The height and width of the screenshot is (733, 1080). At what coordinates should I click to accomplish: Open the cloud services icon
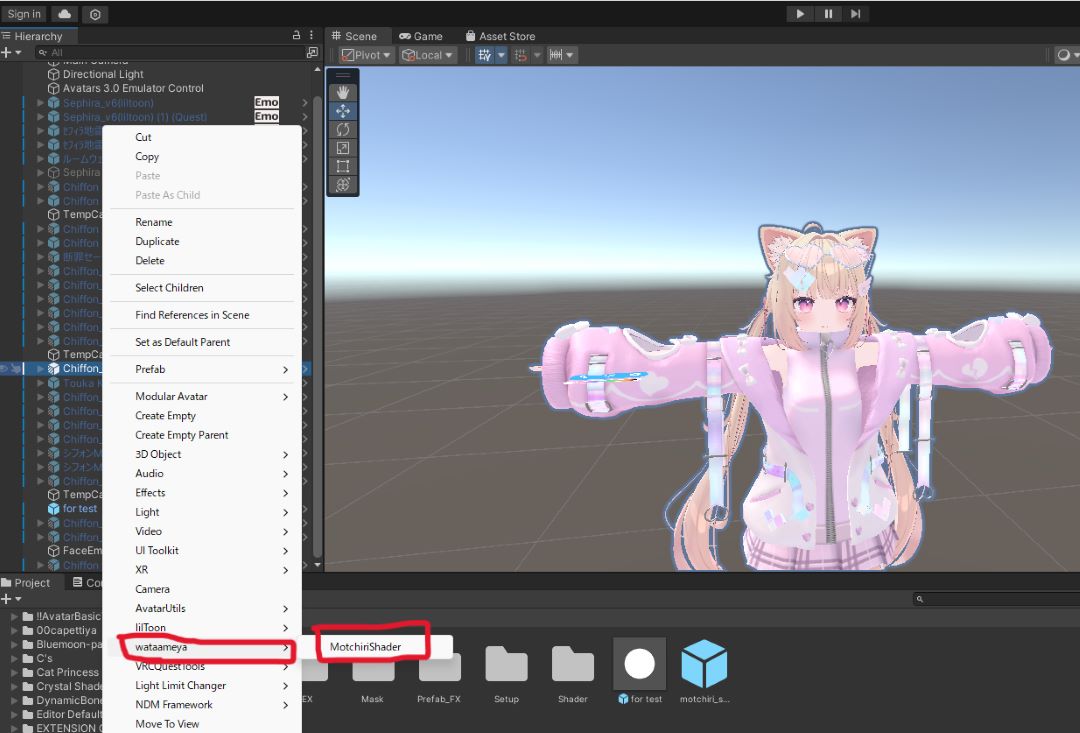pos(64,14)
